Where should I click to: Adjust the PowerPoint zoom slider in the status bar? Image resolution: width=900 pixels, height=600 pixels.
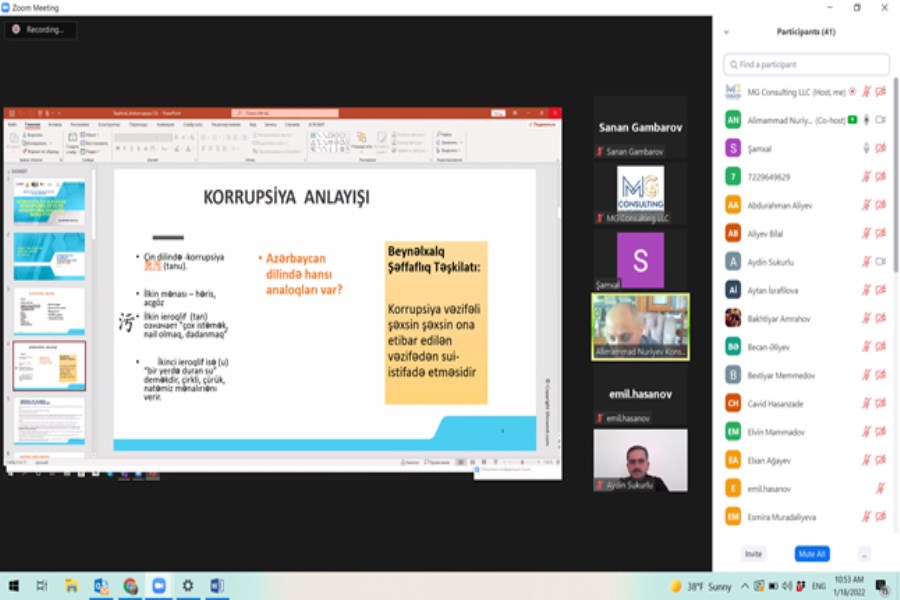[522, 462]
